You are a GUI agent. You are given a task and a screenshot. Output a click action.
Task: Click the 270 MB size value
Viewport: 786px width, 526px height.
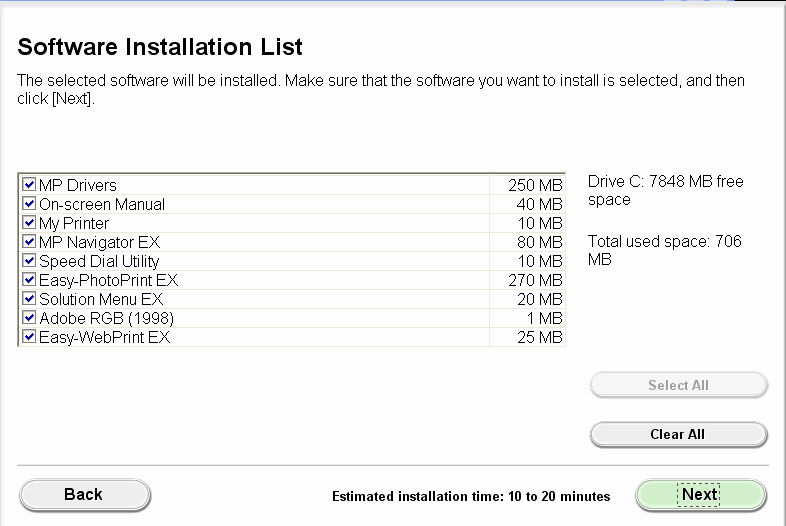point(535,280)
